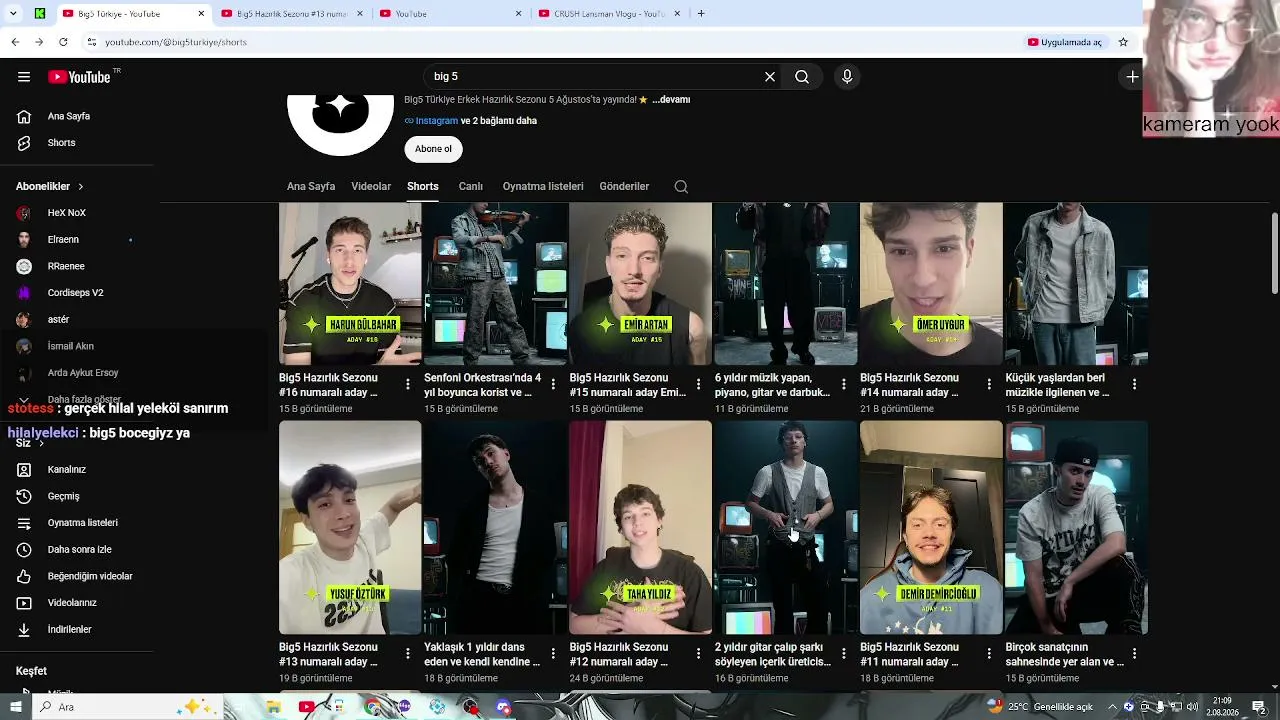This screenshot has height=720, width=1280.
Task: Open more options for '#13 numaralı aday' short
Action: [408, 654]
